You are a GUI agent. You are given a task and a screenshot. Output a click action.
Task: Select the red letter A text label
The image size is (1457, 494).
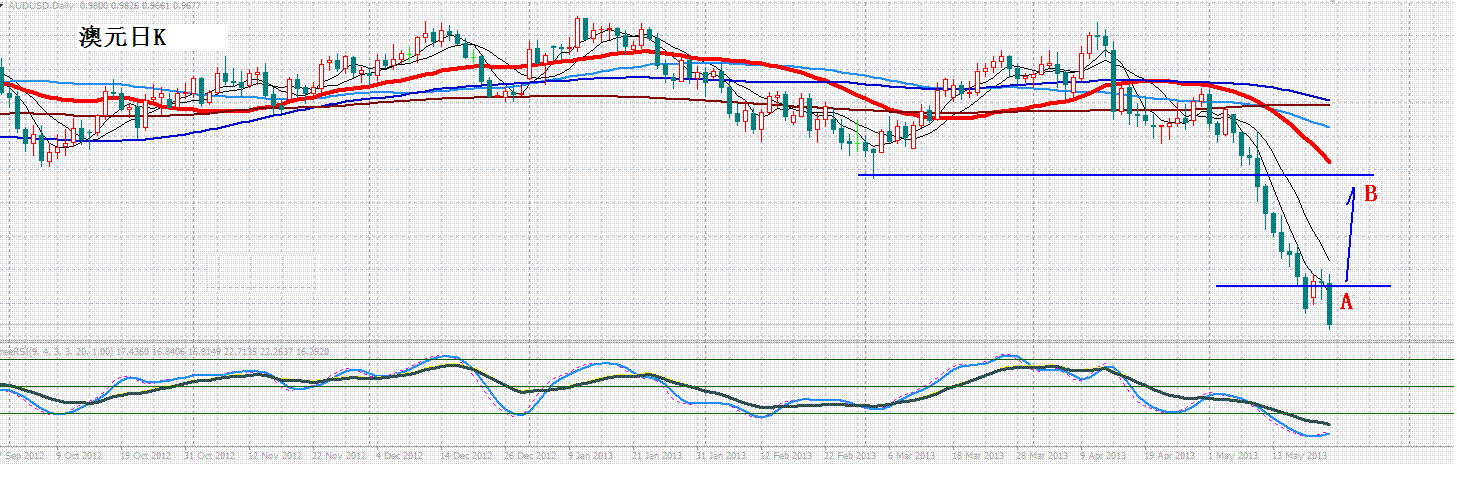[1346, 302]
